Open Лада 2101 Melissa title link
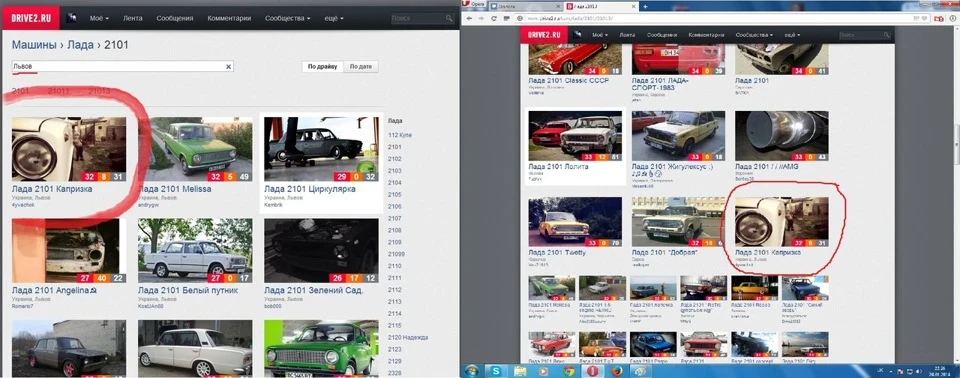Image resolution: width=960 pixels, height=378 pixels. click(x=174, y=189)
